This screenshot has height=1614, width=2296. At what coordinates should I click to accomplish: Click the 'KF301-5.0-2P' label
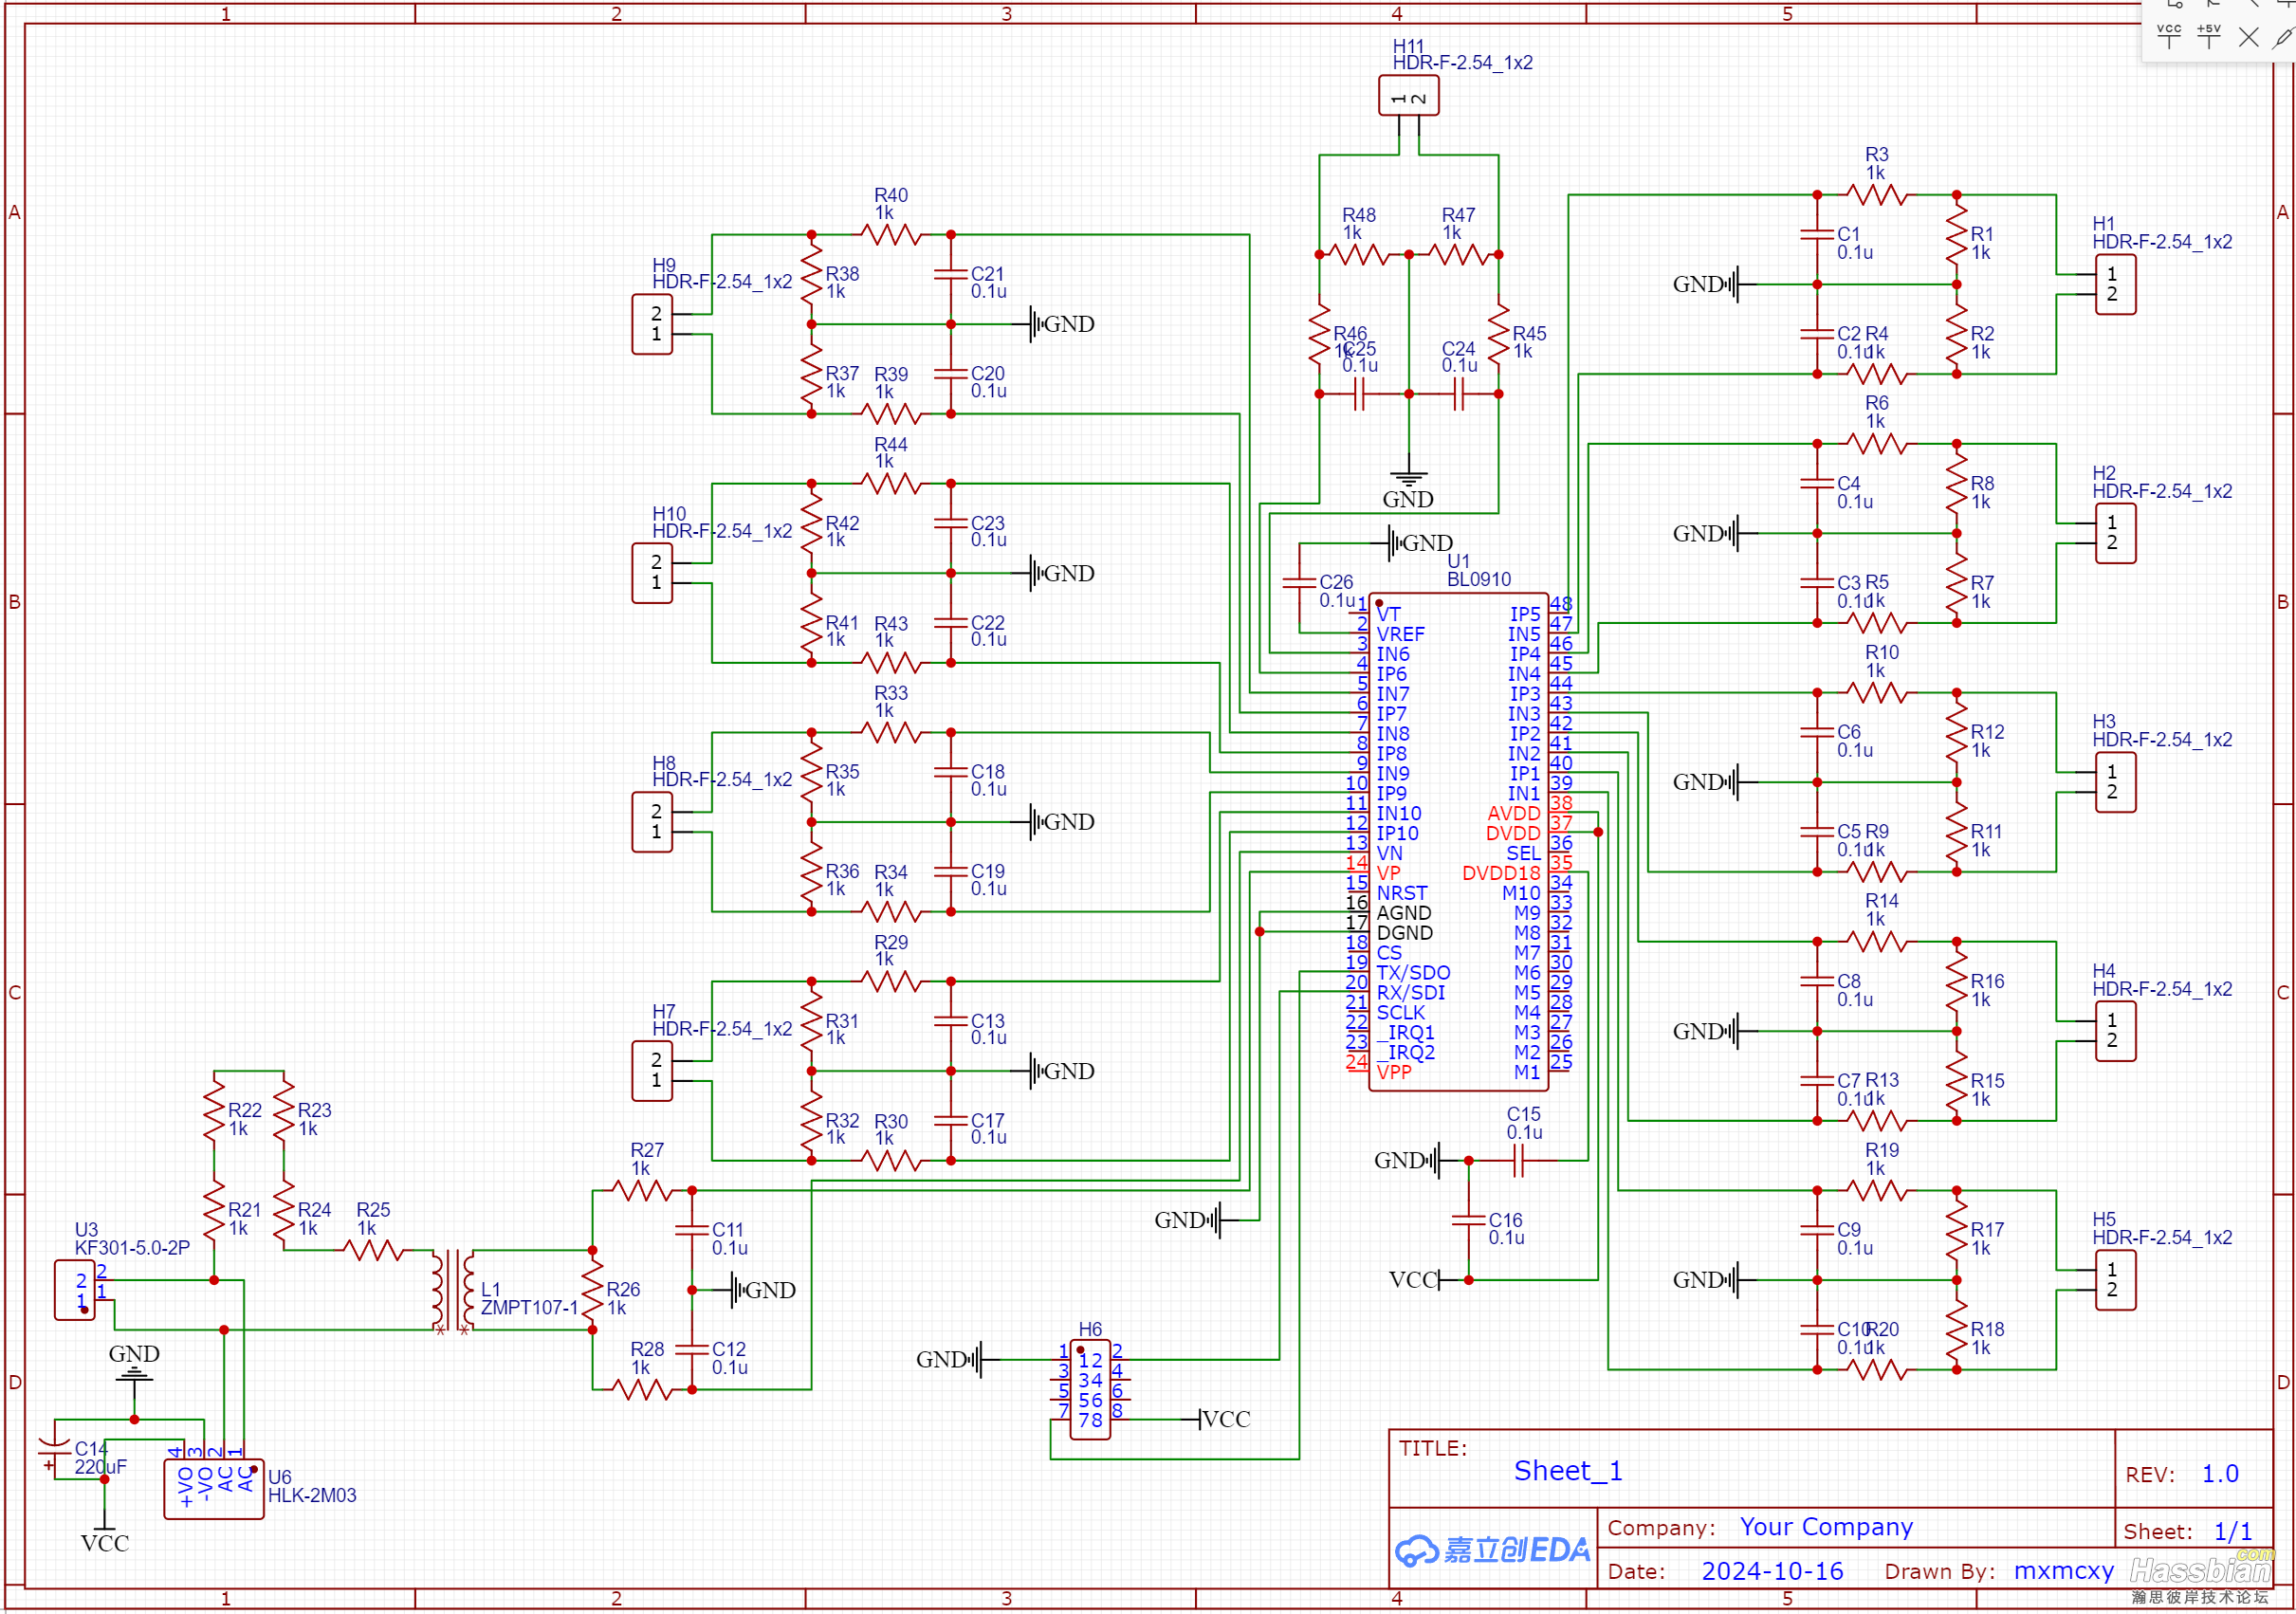tap(132, 1248)
